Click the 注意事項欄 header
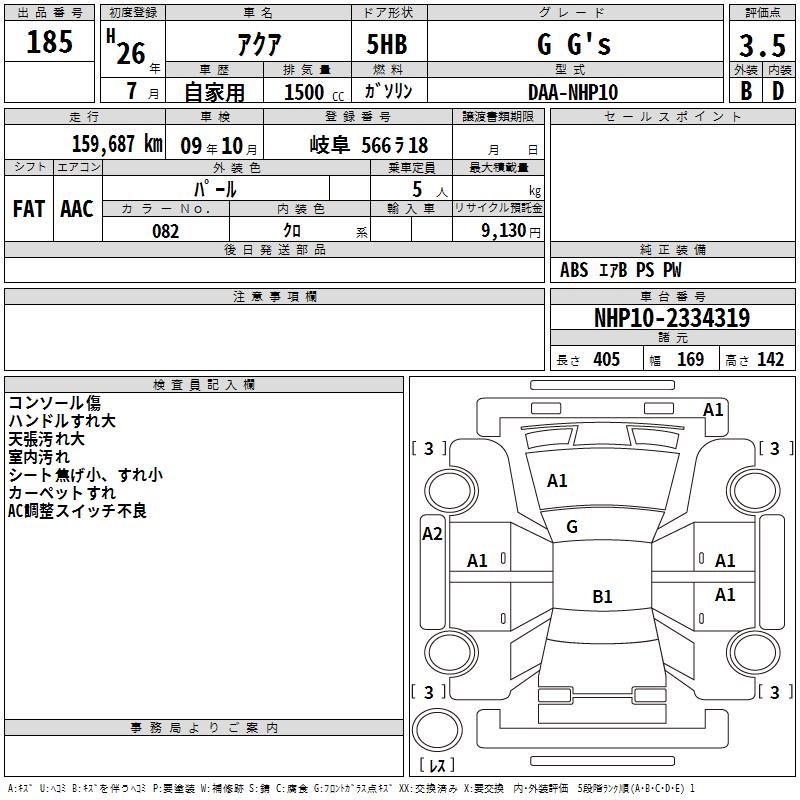The height and width of the screenshot is (800, 800). point(274,296)
